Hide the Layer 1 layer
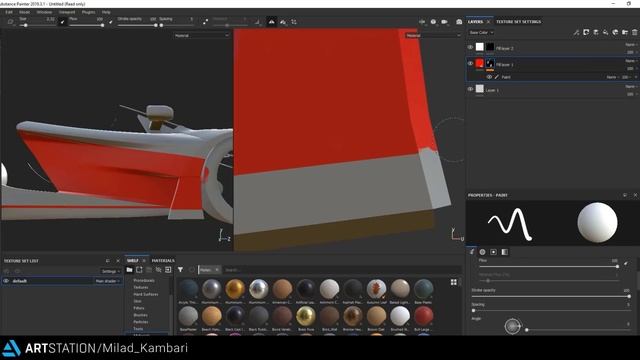Screen dimensions: 640x360 click(470, 89)
